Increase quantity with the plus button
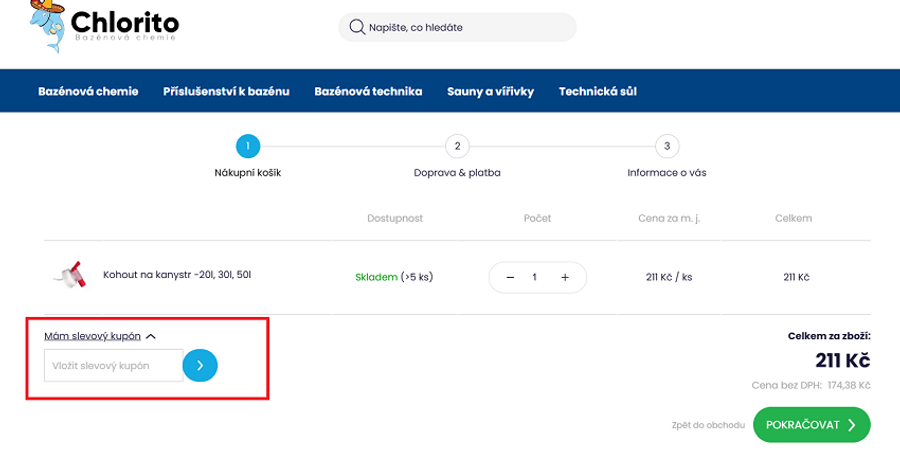This screenshot has width=900, height=450. click(x=565, y=277)
